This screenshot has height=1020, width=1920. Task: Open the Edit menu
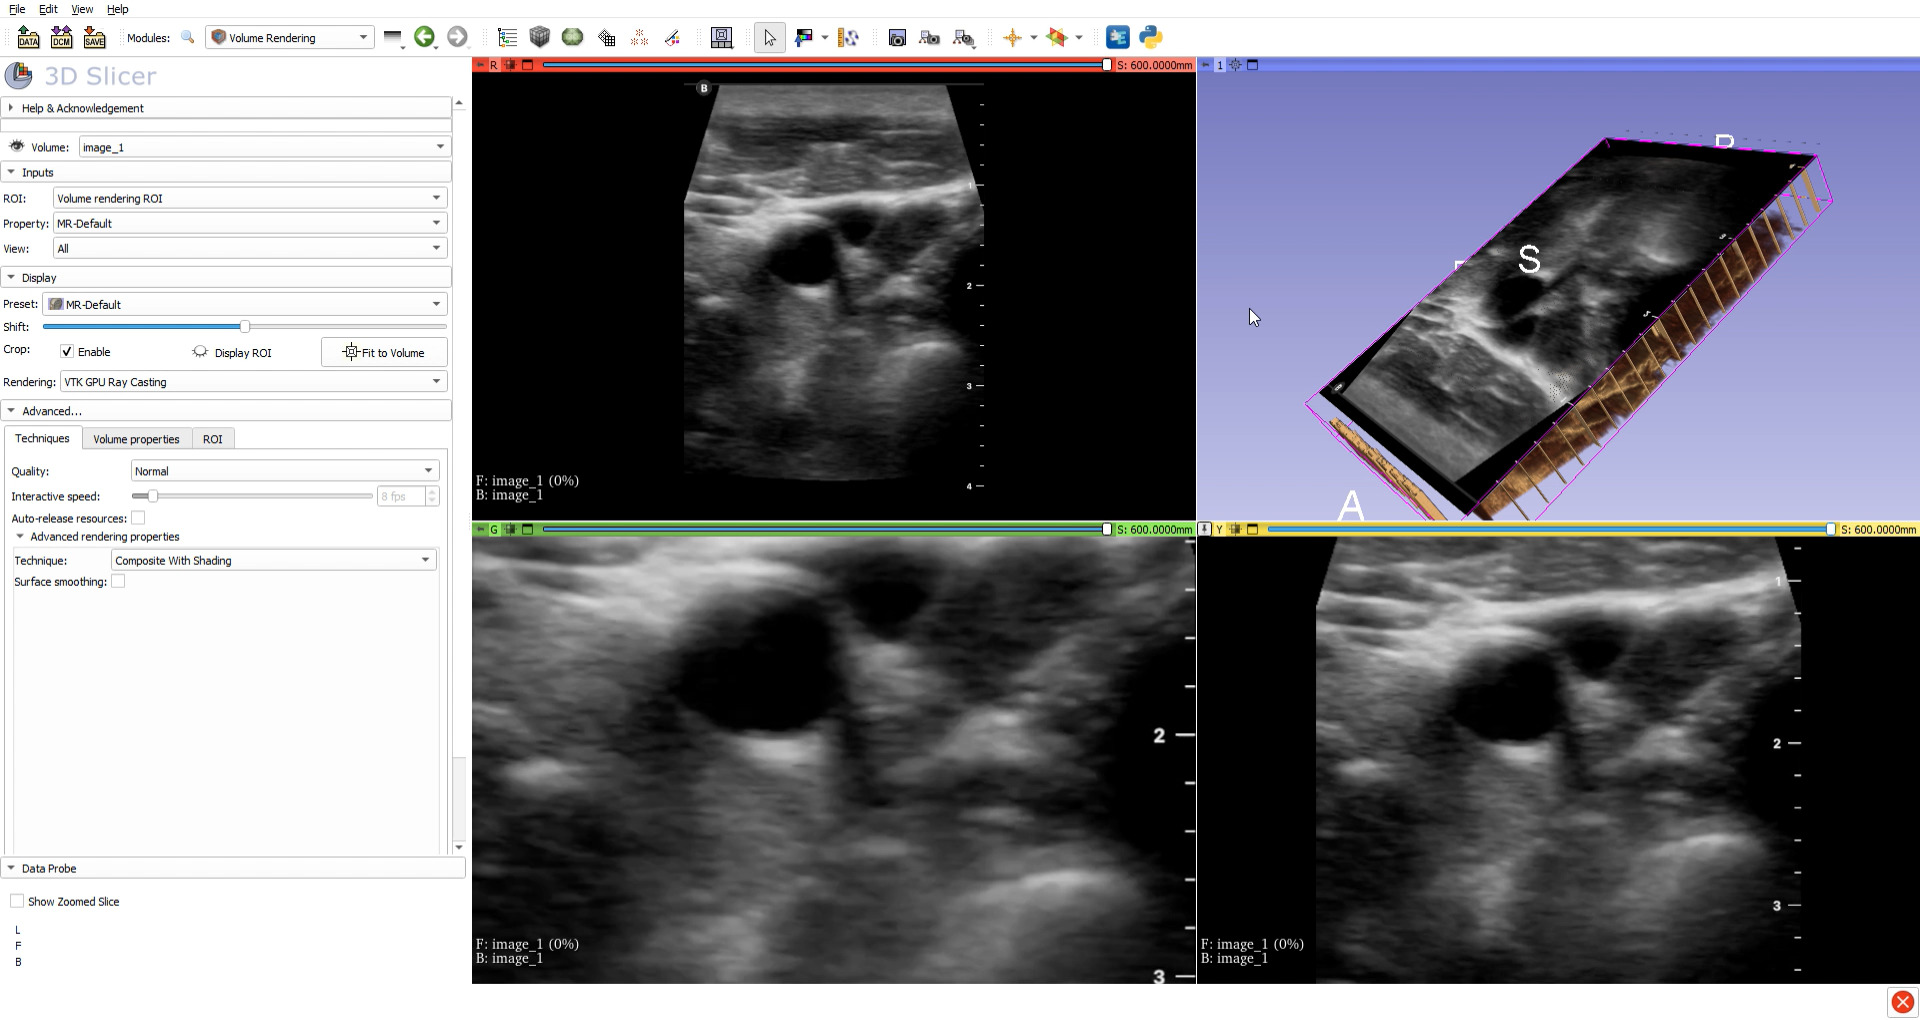tap(48, 9)
